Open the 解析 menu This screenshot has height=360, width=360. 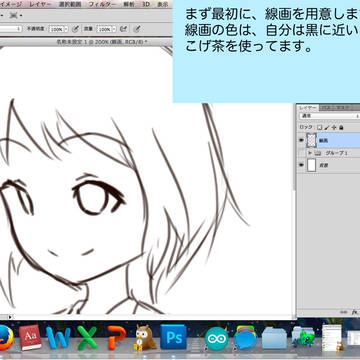(128, 4)
